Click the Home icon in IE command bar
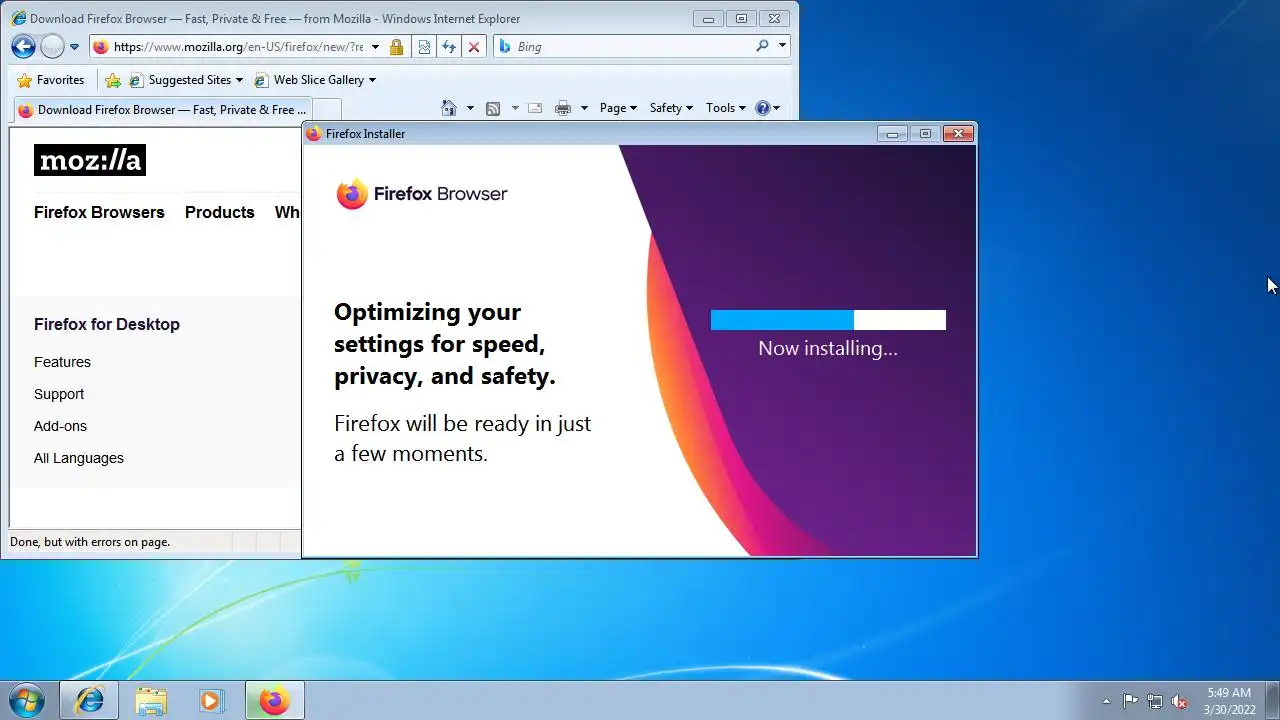This screenshot has width=1280, height=720. click(449, 108)
